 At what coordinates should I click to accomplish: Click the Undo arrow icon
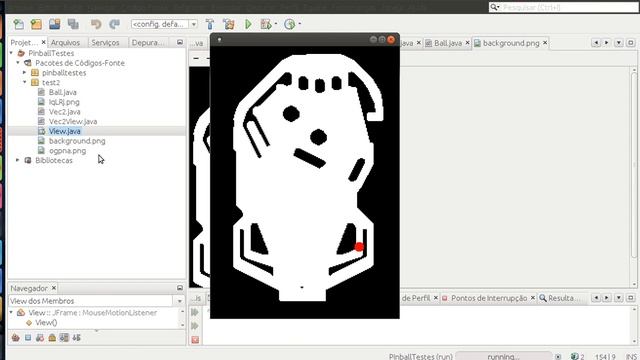96,24
